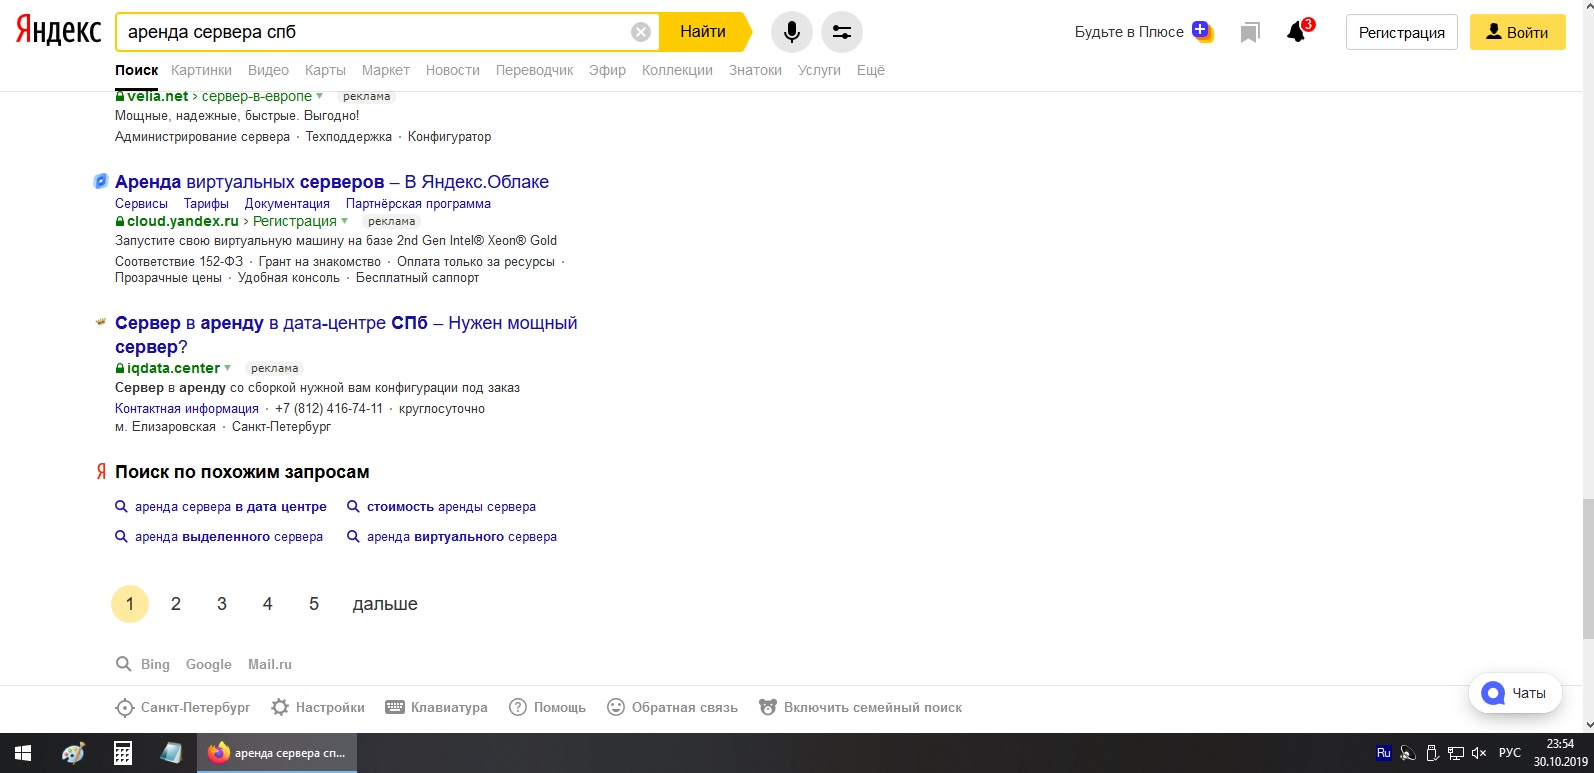Switch to Маркет tab
Viewport: 1594px width, 773px height.
tap(386, 70)
